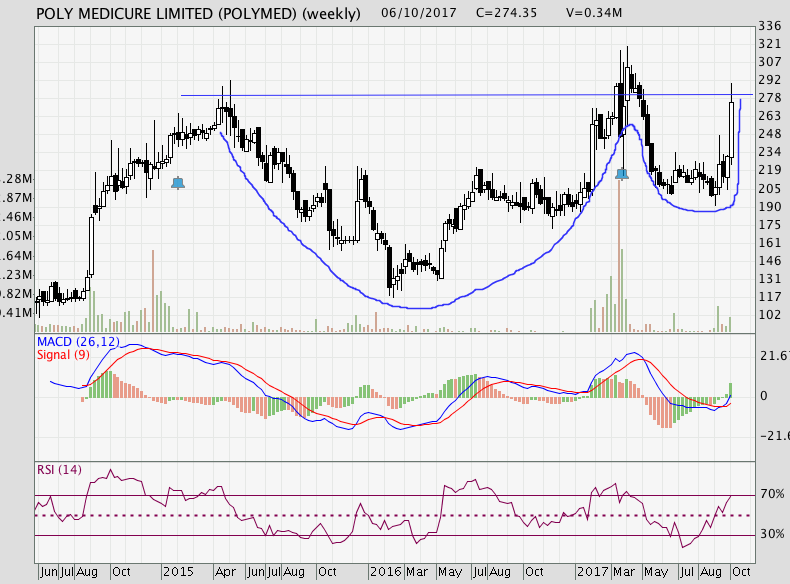
Task: Click the 1.64M volume axis label
Action: pos(18,255)
